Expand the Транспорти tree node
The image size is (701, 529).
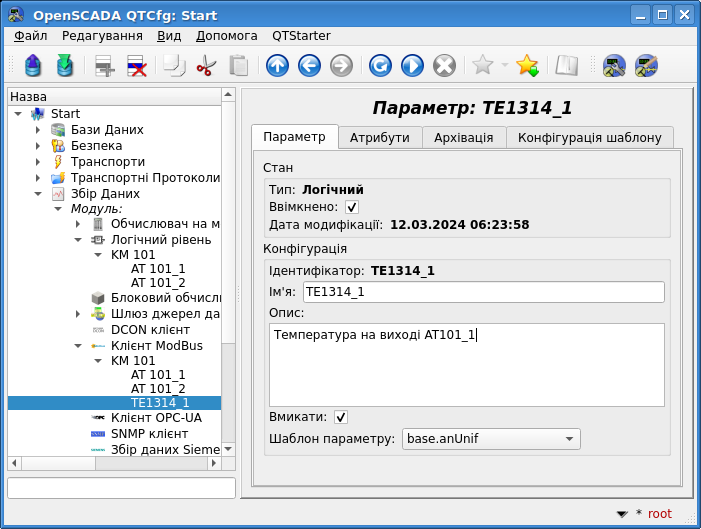(x=38, y=162)
